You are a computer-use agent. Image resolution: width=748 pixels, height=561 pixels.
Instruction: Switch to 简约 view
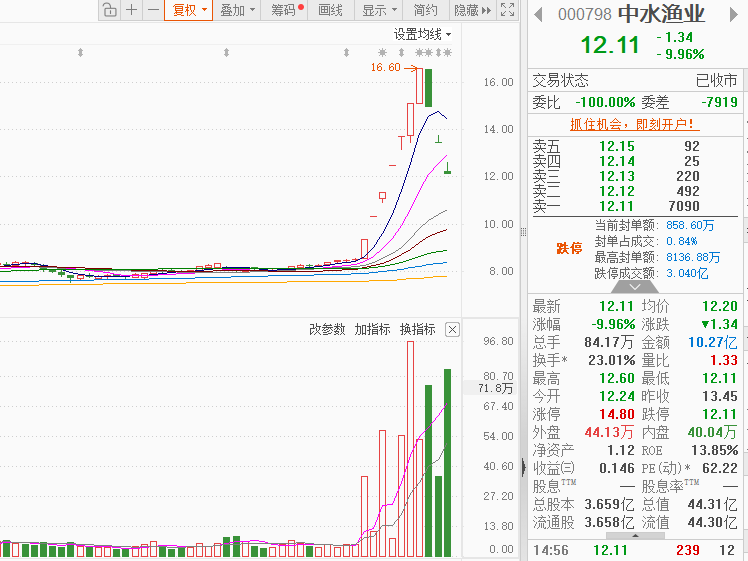click(425, 10)
